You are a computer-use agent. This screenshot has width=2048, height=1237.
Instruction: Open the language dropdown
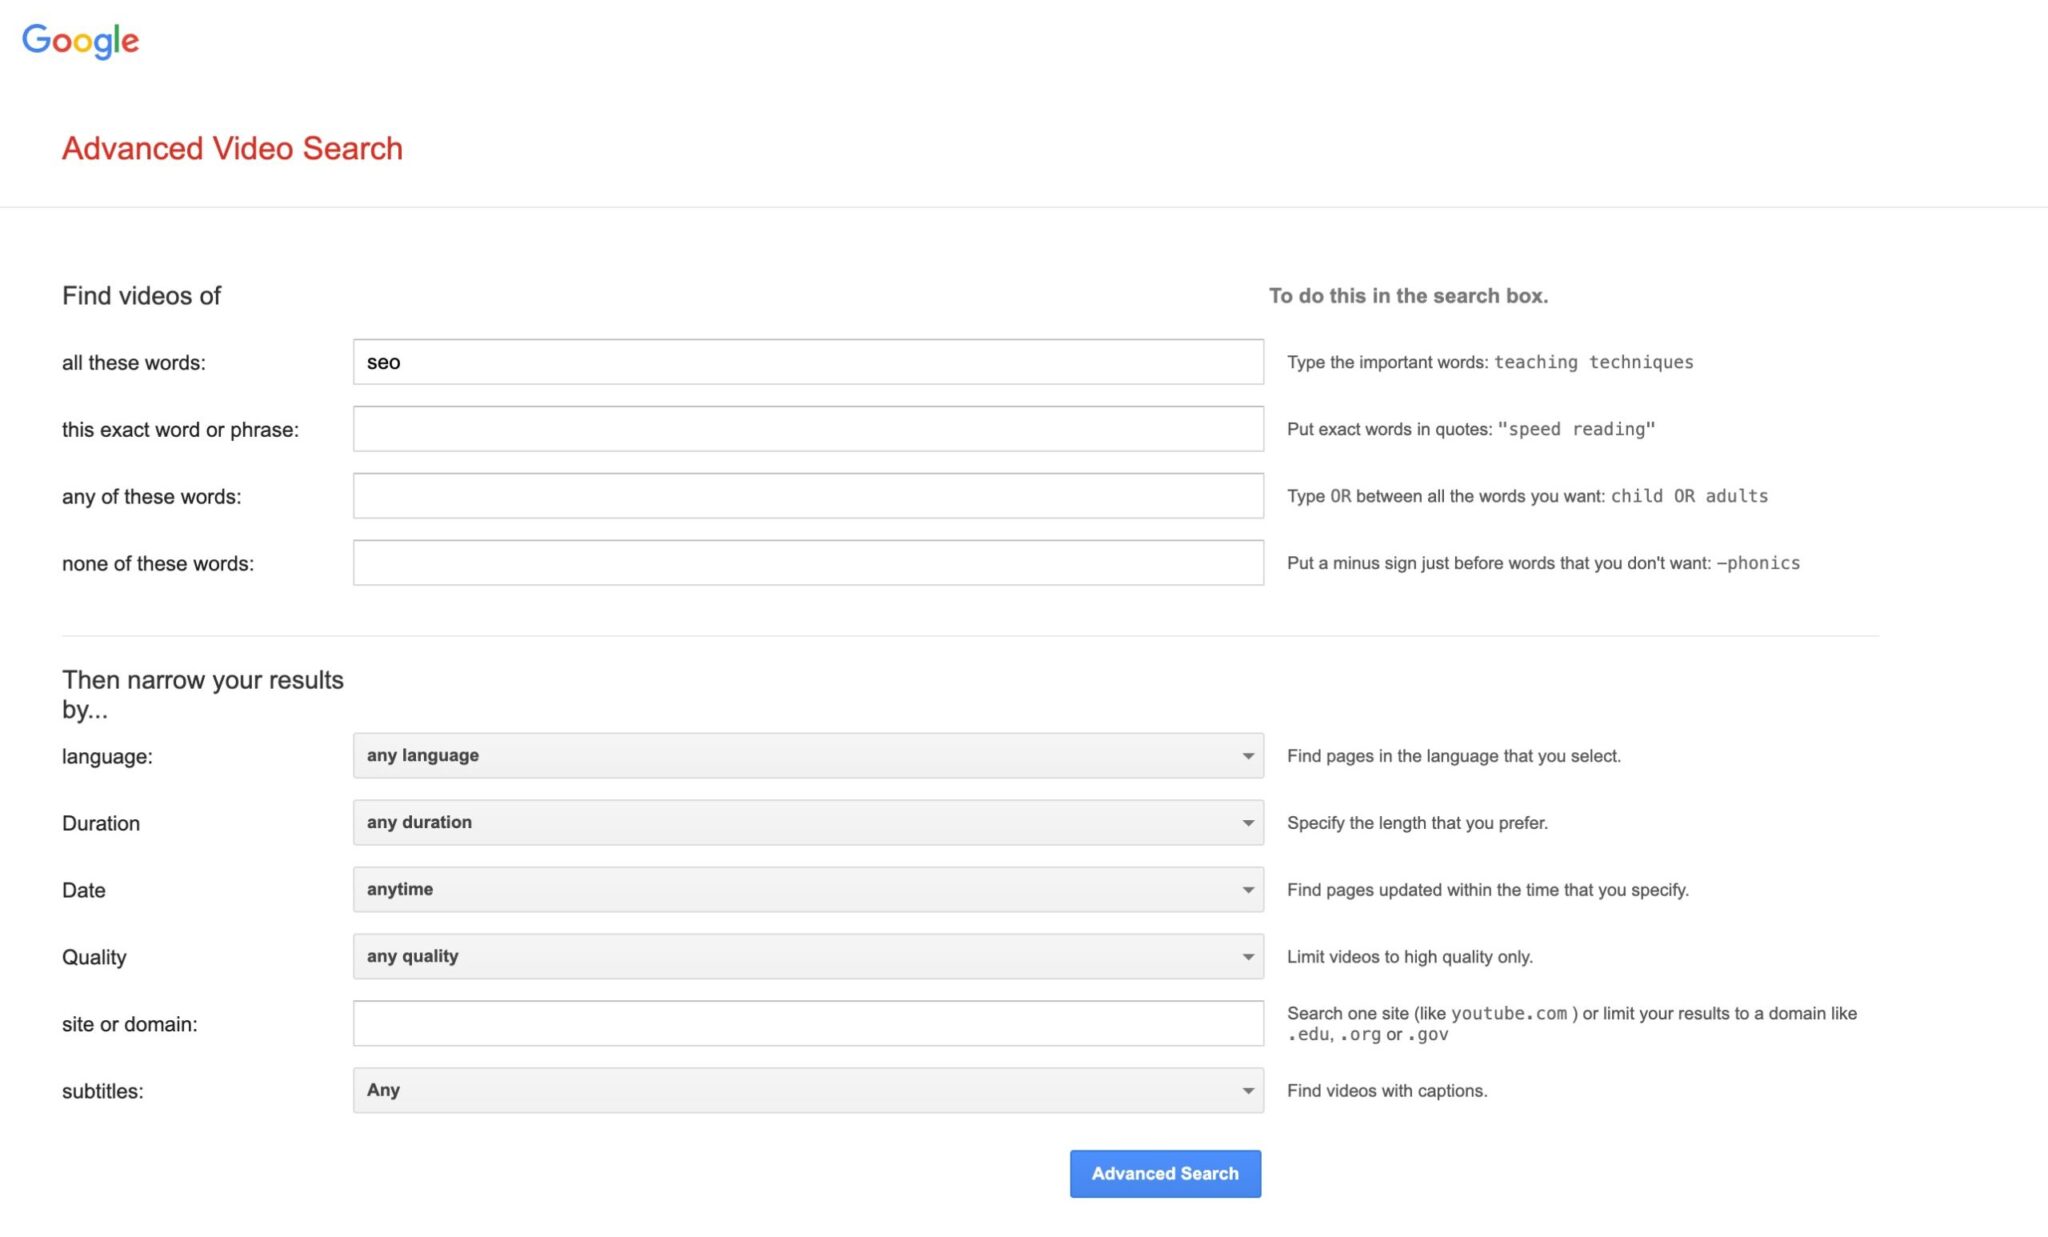coord(806,756)
